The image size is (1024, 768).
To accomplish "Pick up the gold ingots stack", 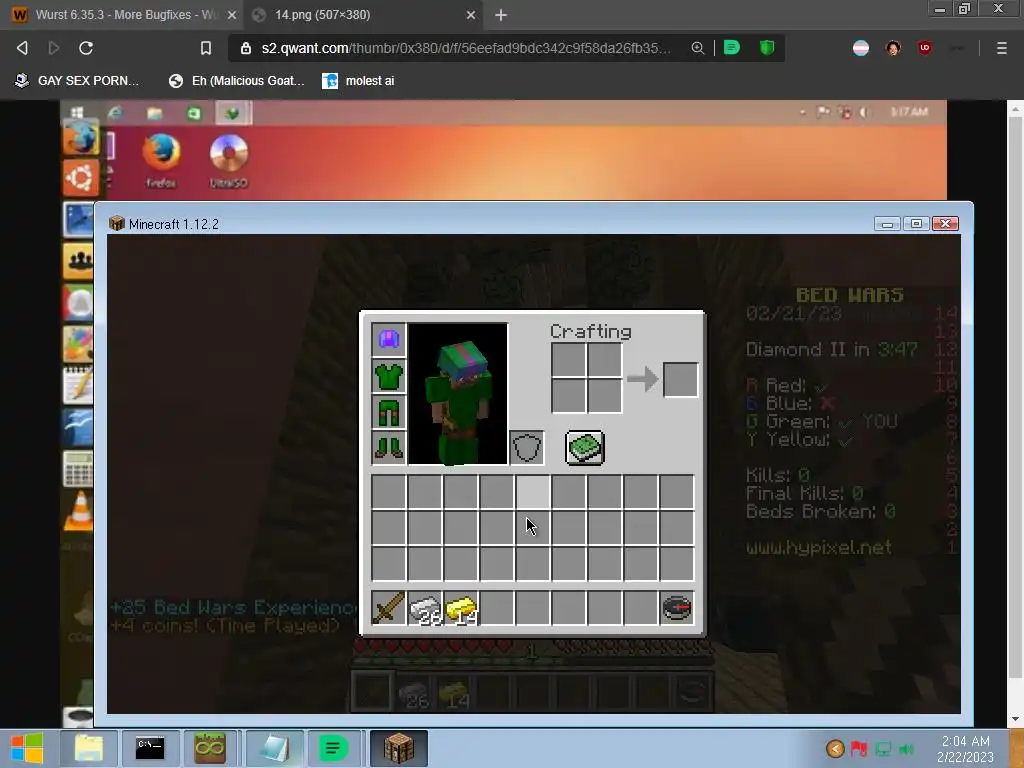I will (460, 607).
